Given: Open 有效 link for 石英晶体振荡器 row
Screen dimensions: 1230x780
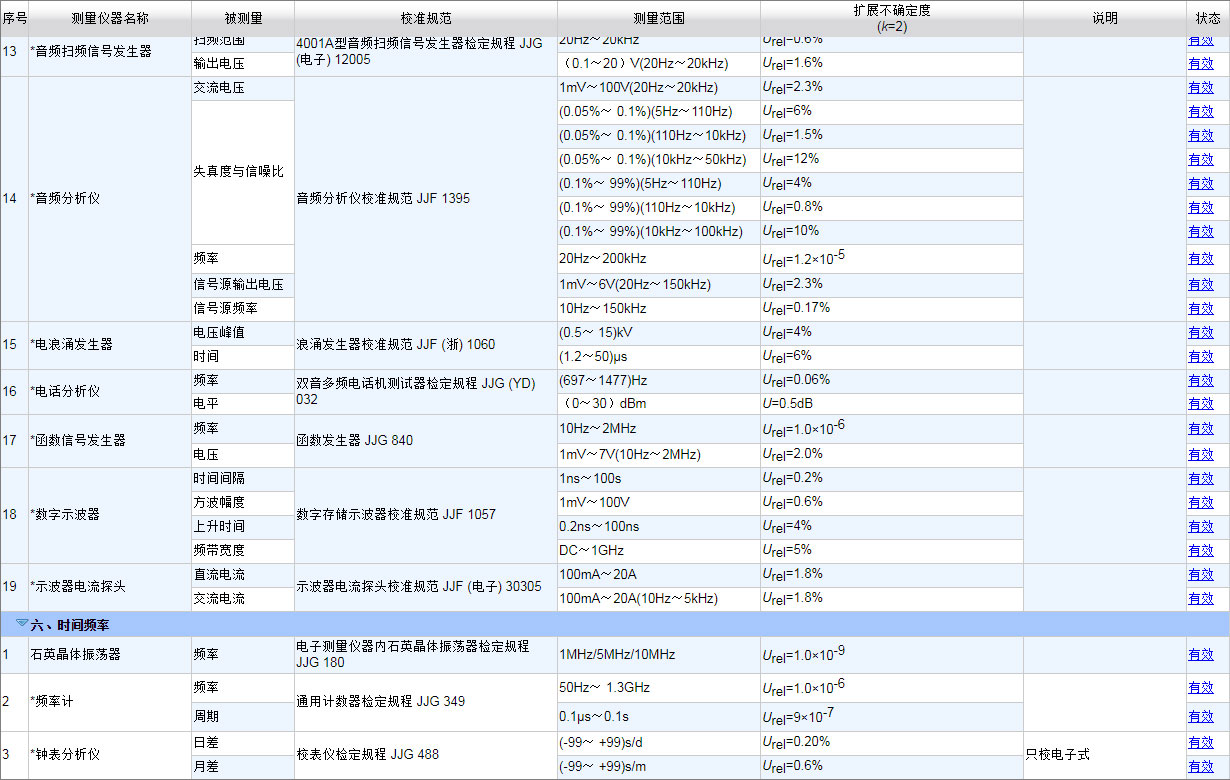Looking at the screenshot, I should coord(1200,655).
